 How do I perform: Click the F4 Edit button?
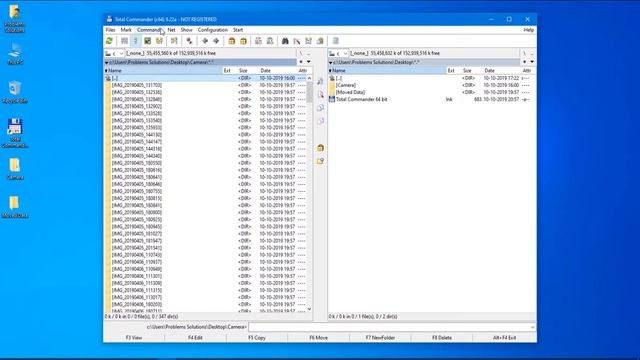click(196, 338)
